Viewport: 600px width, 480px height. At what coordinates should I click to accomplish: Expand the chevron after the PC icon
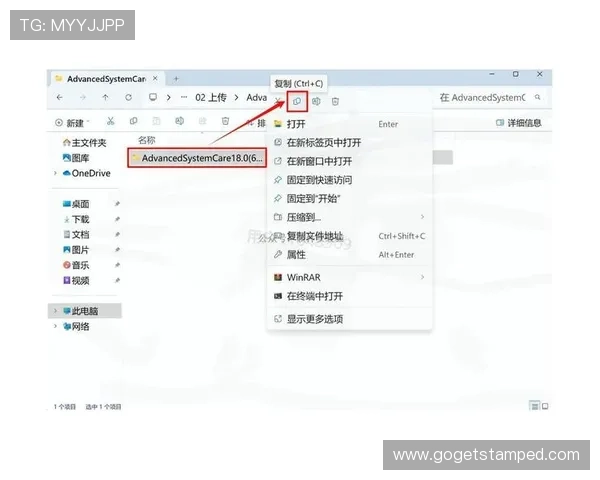[168, 98]
